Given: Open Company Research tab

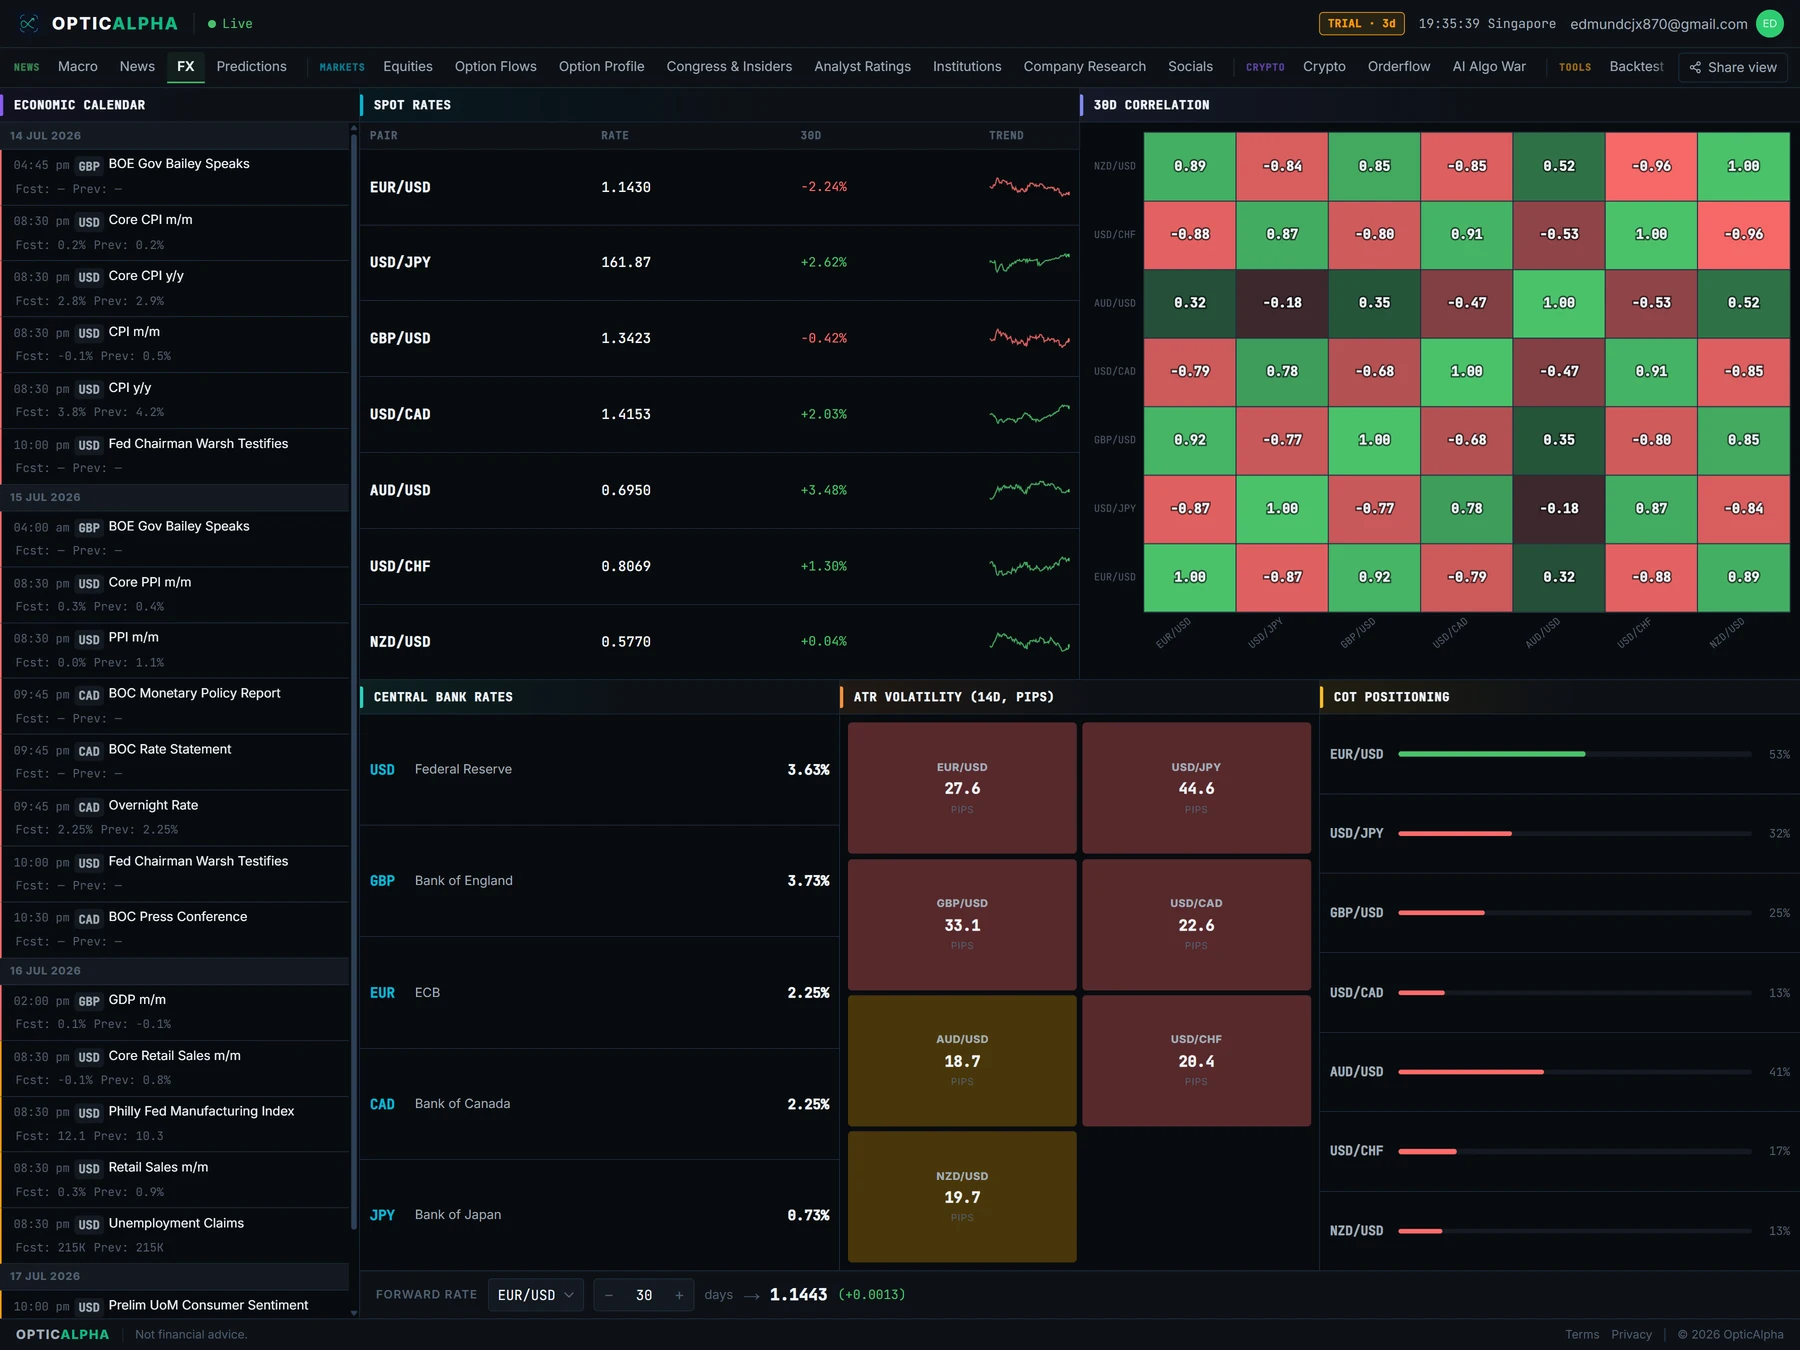Looking at the screenshot, I should tap(1085, 66).
